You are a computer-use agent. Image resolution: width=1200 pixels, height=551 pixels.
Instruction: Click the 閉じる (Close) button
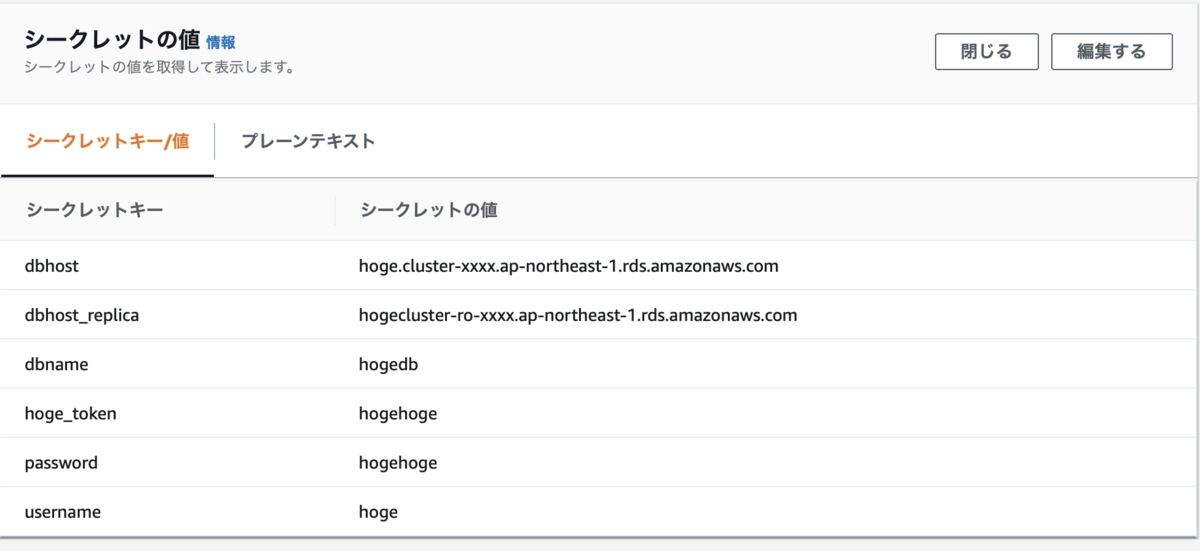[x=986, y=52]
